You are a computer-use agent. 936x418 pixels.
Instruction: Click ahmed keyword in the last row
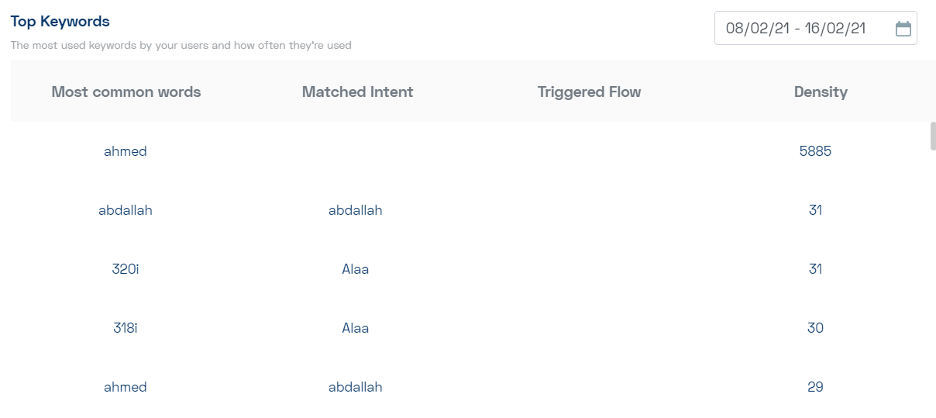pos(125,387)
